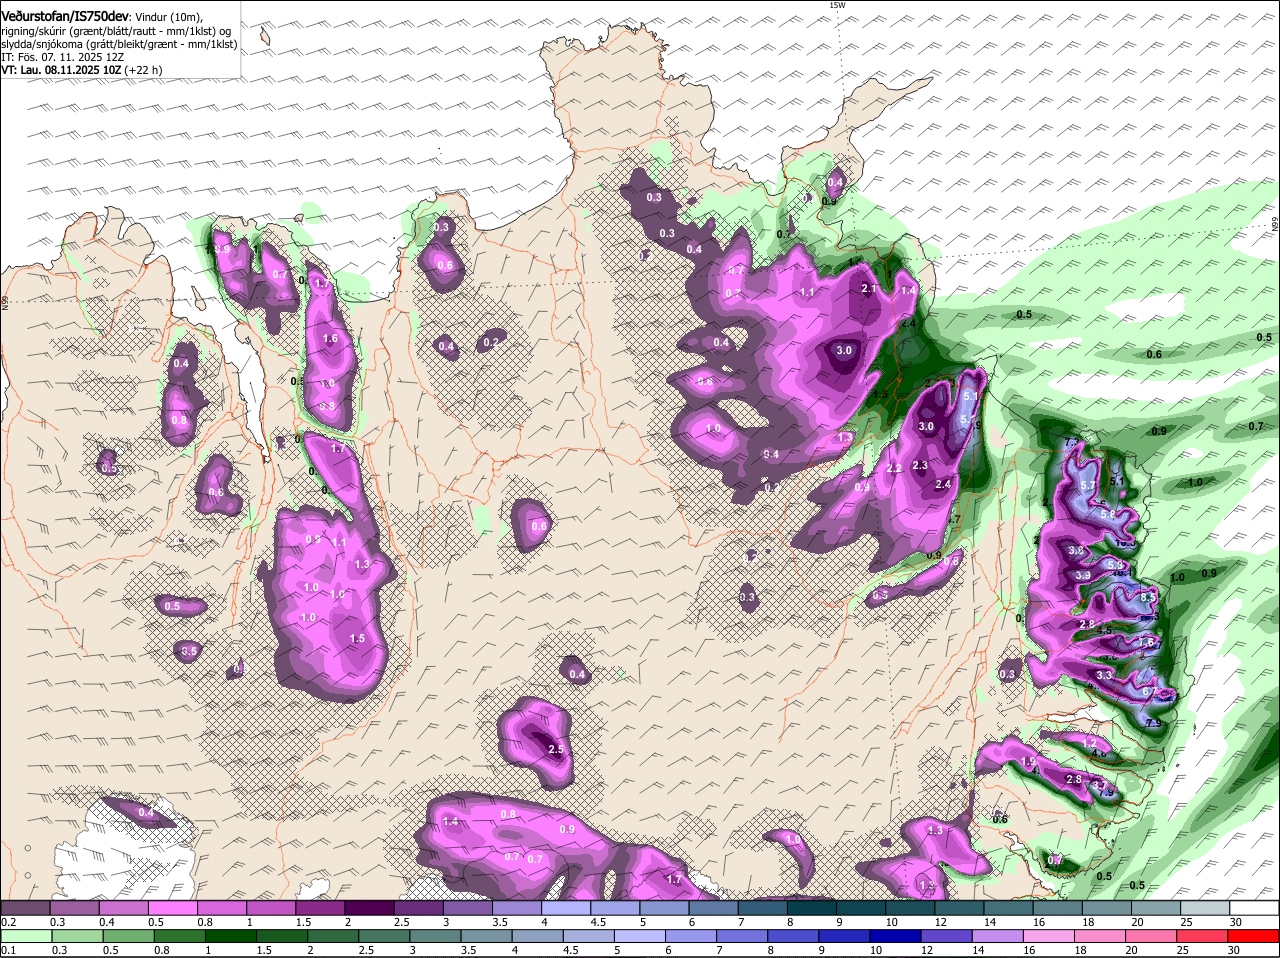Select the darkest purple 2–2.5 snow legend swatch
1280x958 pixels.
(371, 908)
